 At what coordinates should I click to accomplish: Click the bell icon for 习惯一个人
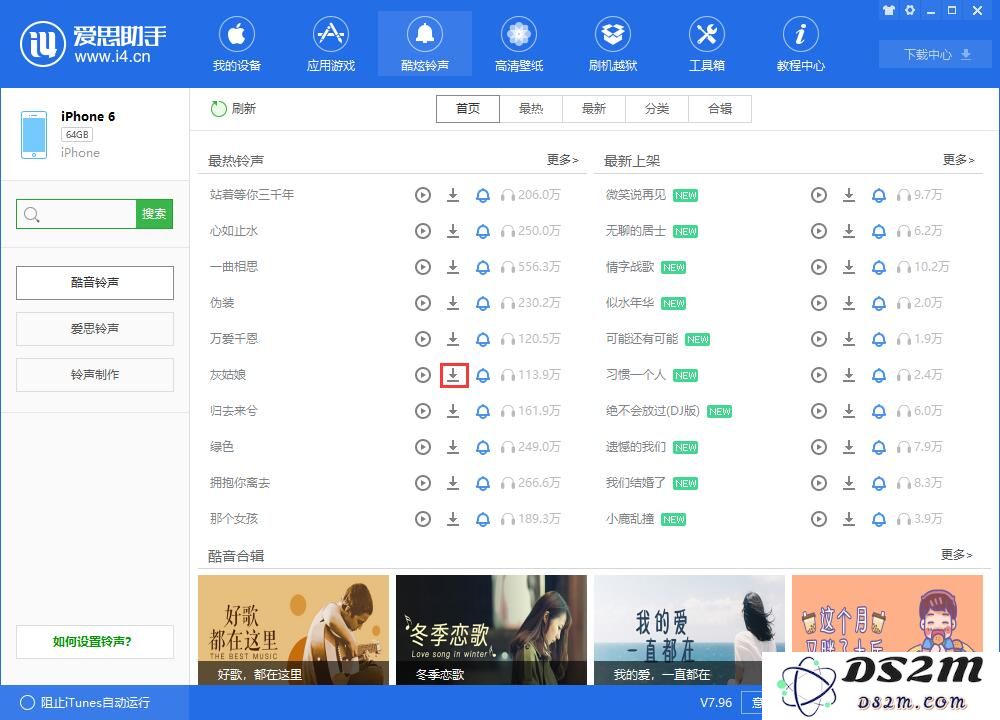point(879,375)
